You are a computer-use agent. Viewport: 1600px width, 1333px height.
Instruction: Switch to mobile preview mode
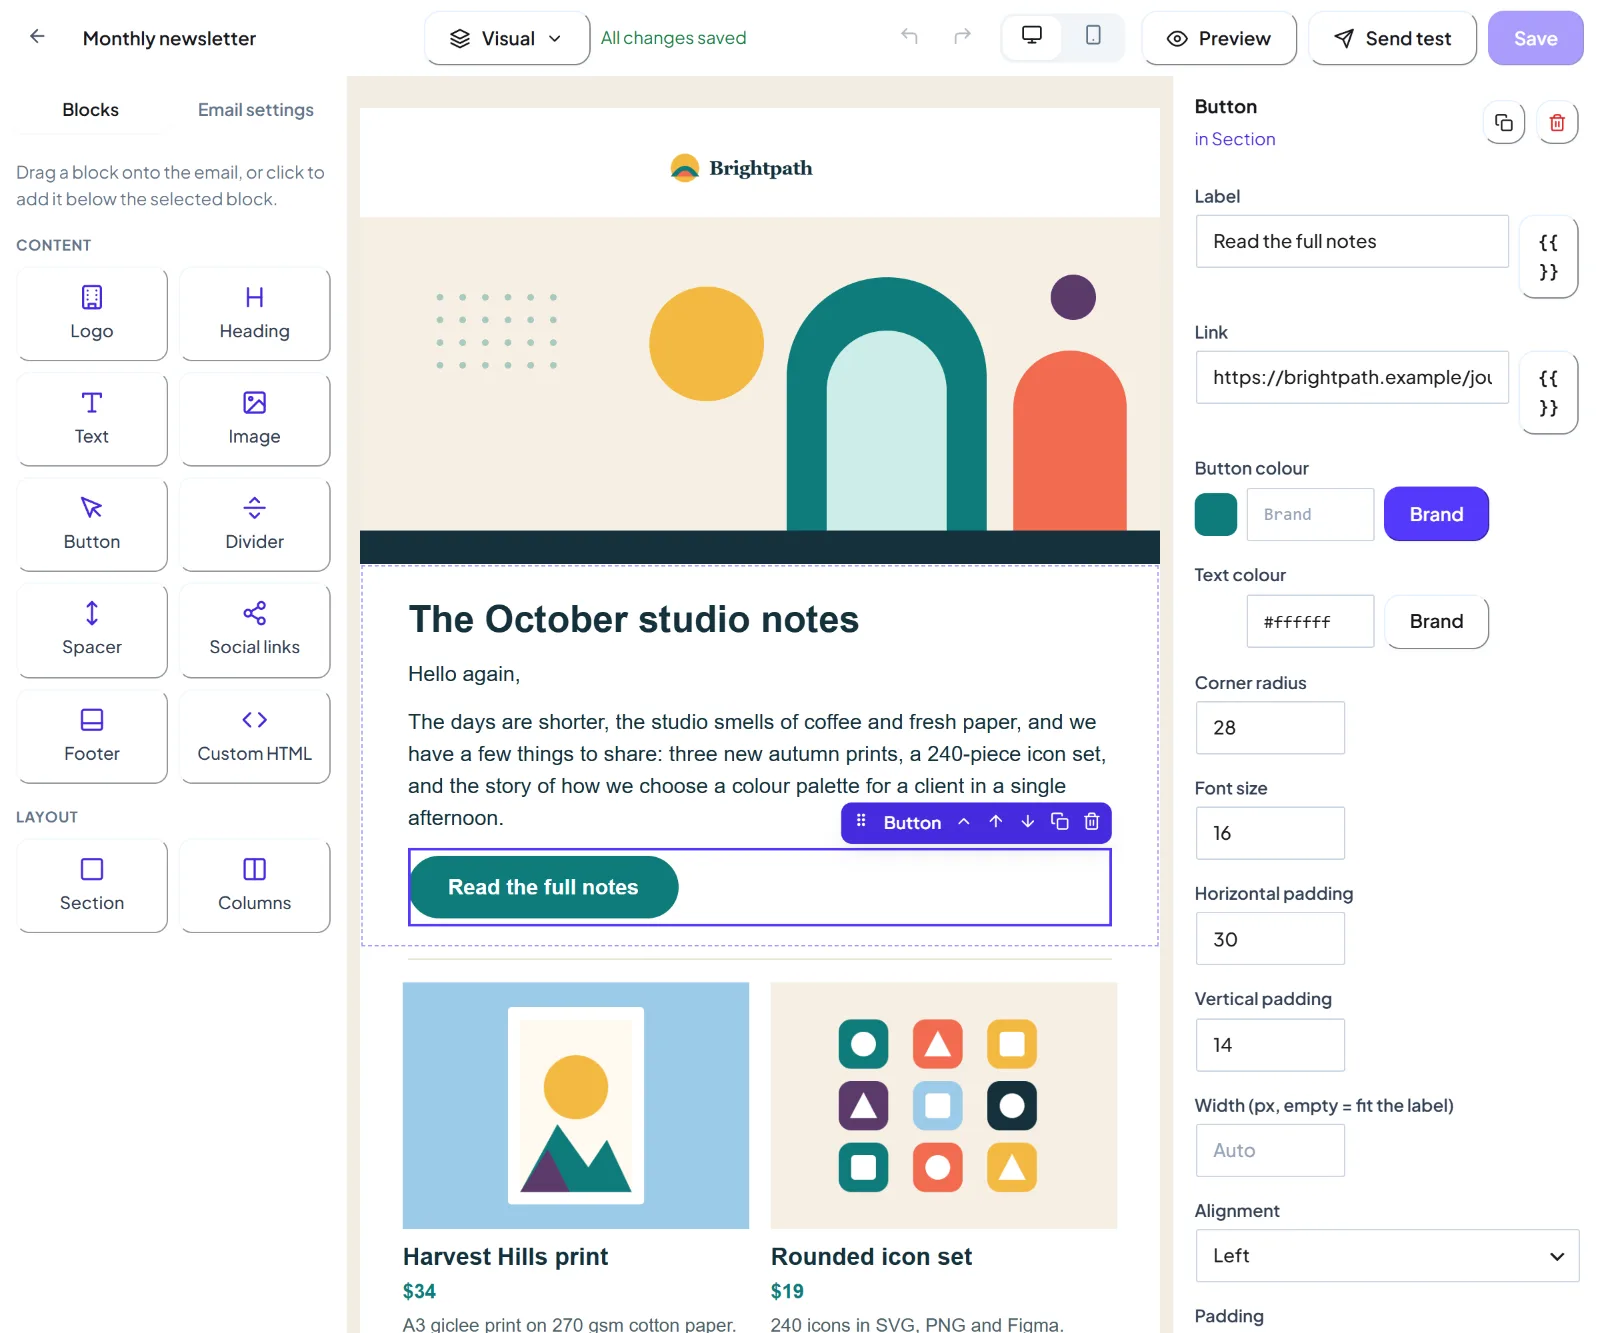click(1093, 37)
